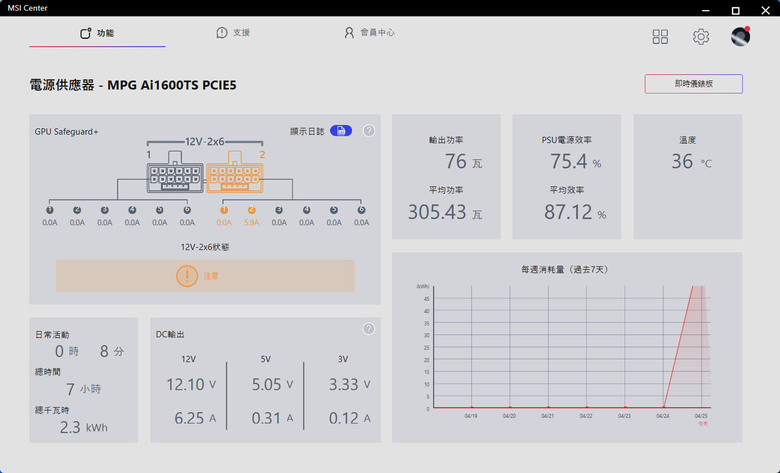Click the user profile avatar

click(x=741, y=36)
